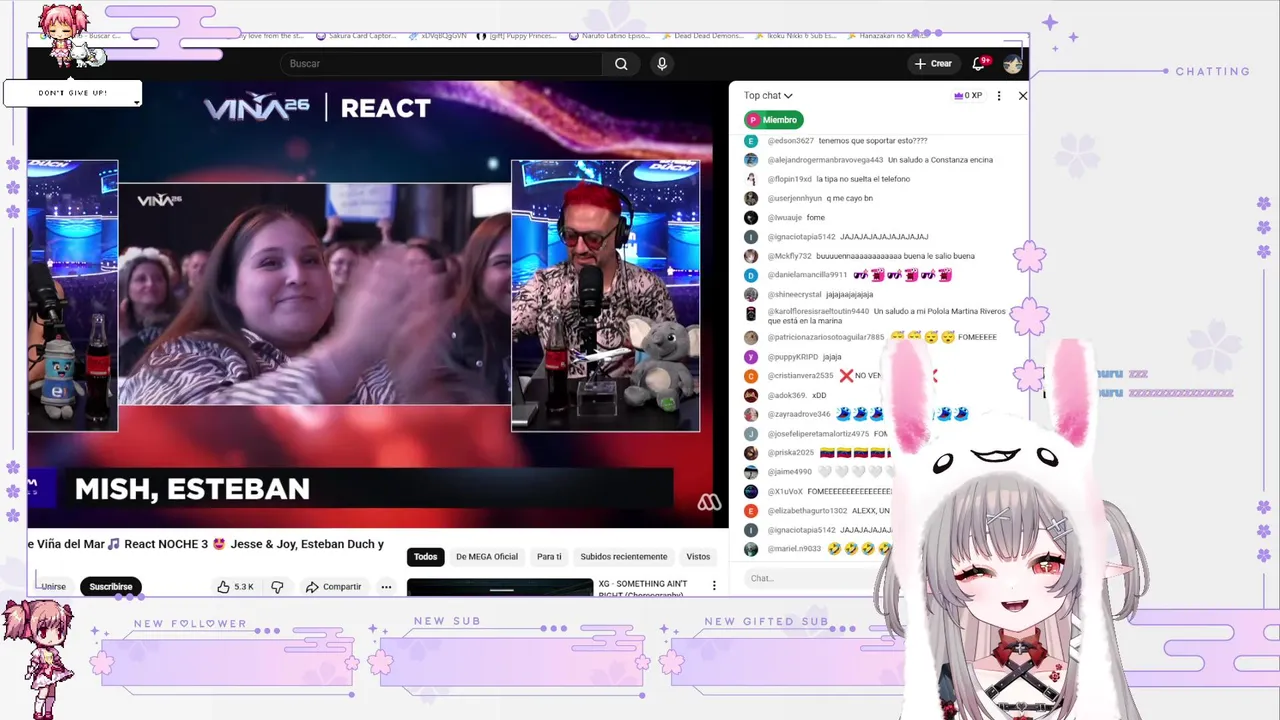The image size is (1280, 720).
Task: Select the Para ti chip
Action: click(x=549, y=557)
